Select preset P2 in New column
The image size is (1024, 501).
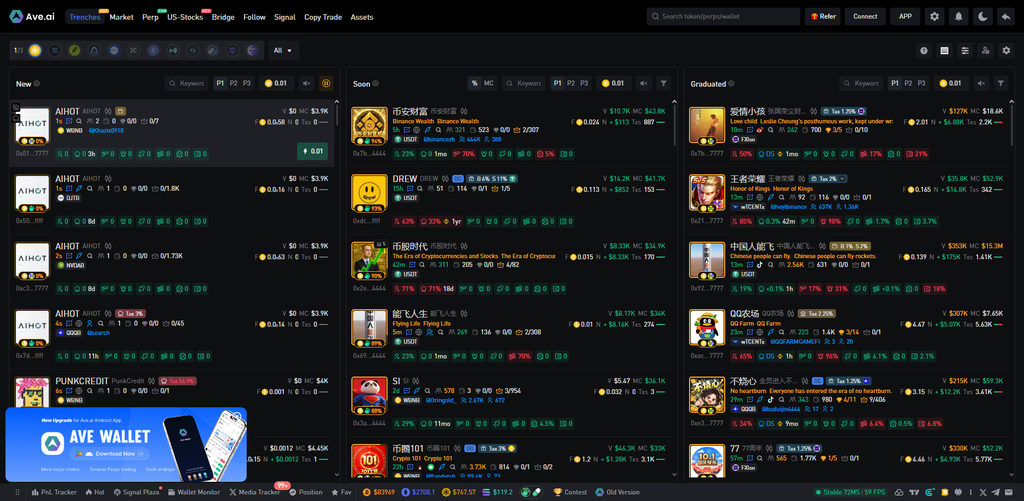tap(233, 84)
